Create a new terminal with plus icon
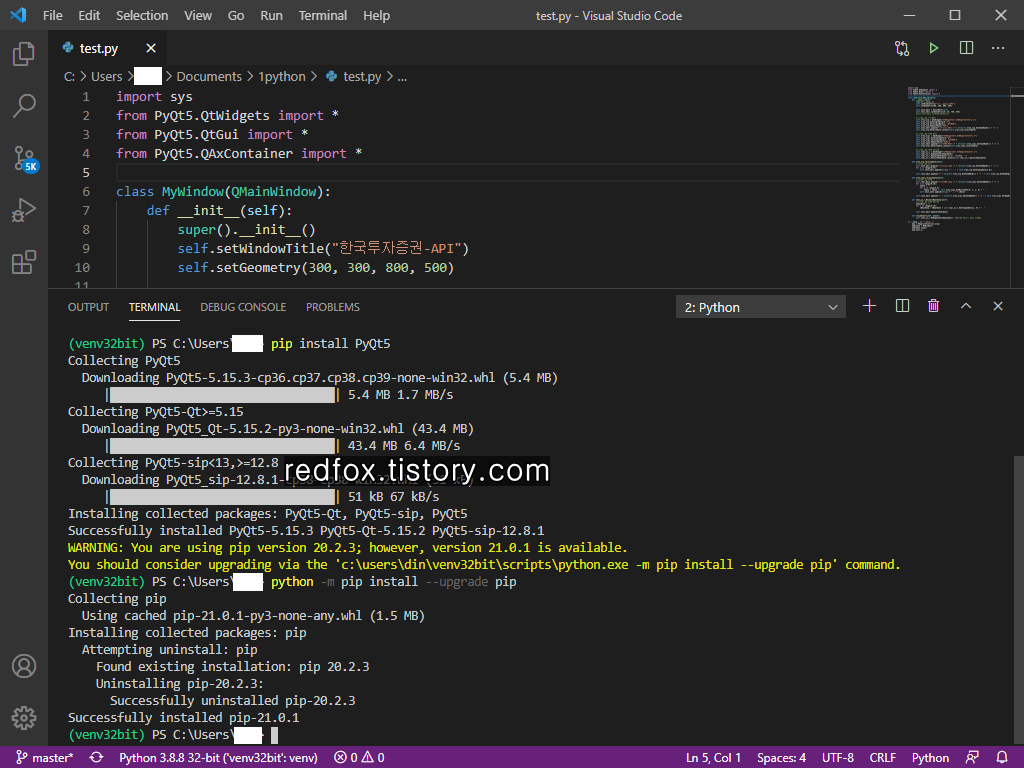 tap(869, 306)
